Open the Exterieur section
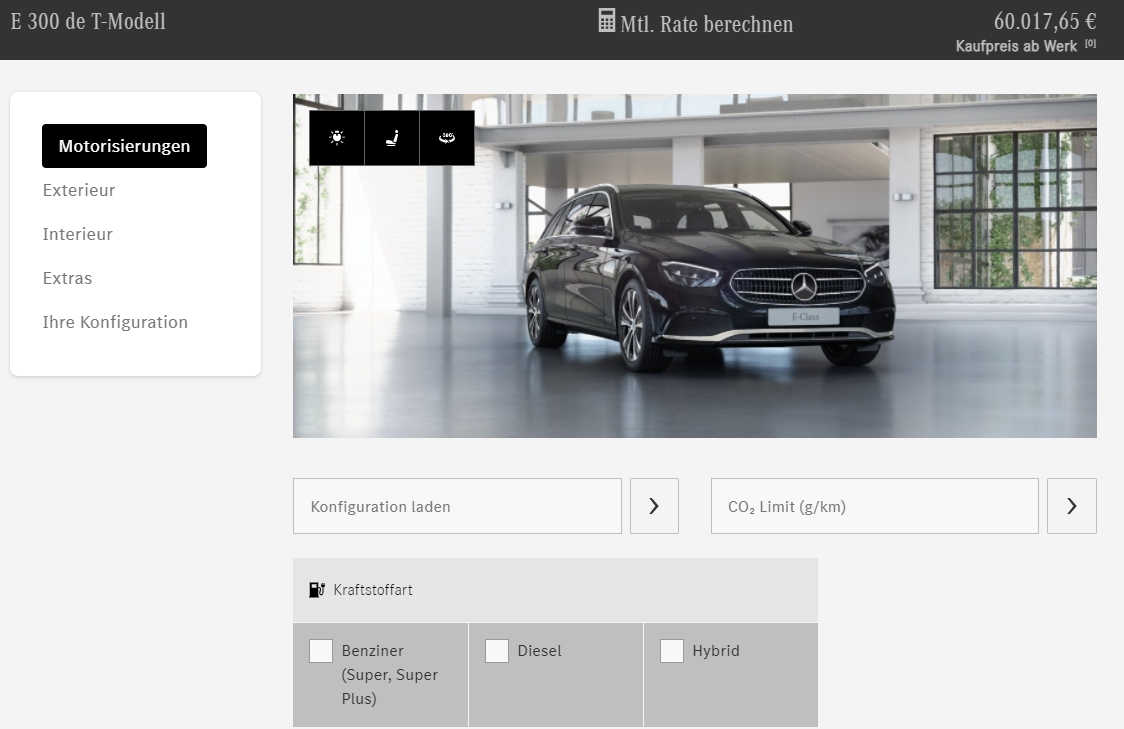Viewport: 1124px width, 729px height. tap(79, 190)
